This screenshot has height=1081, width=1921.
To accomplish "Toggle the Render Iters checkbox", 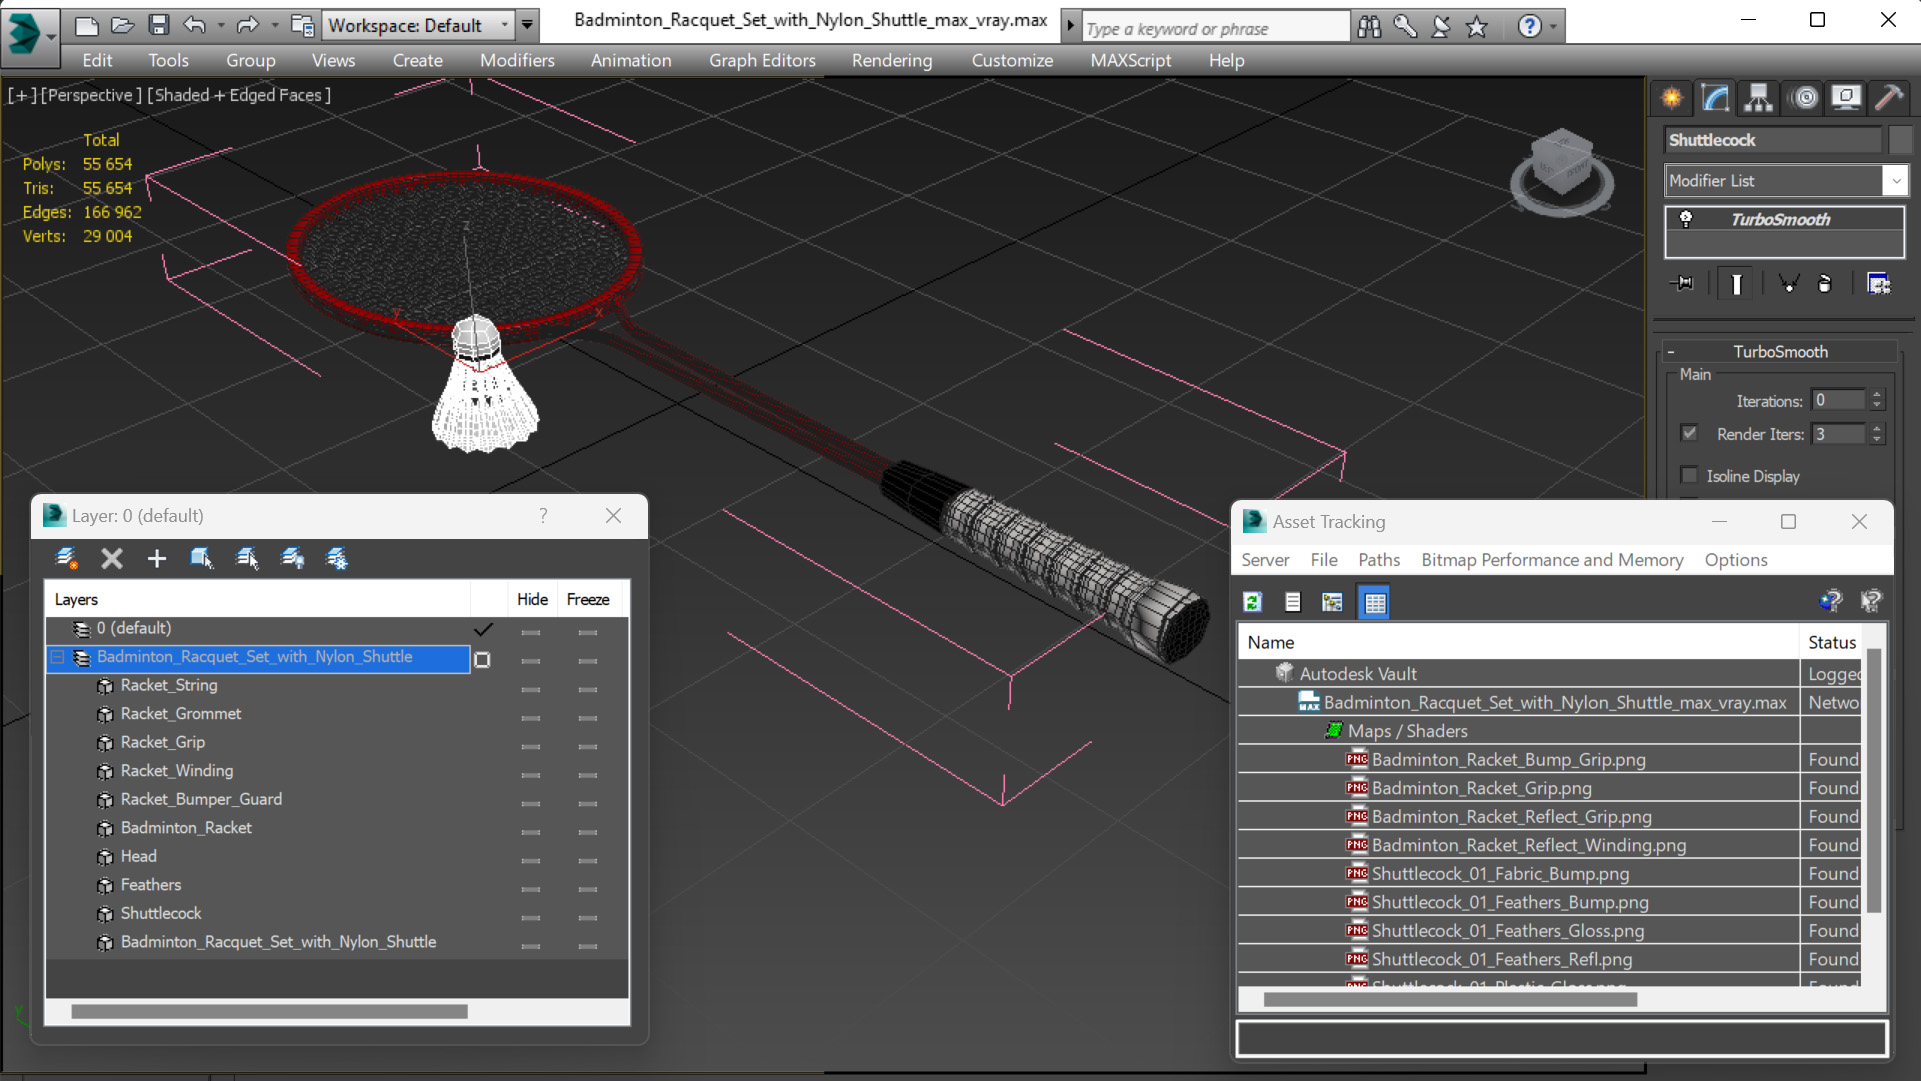I will tap(1689, 433).
